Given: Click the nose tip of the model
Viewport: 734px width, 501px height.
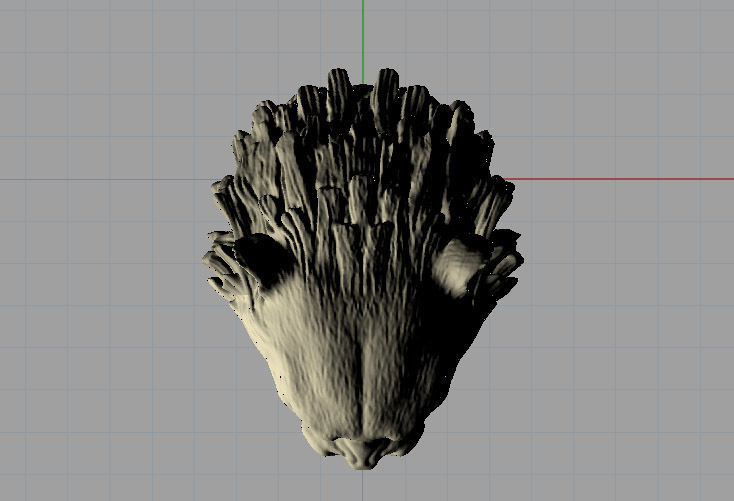Looking at the screenshot, I should (x=365, y=453).
